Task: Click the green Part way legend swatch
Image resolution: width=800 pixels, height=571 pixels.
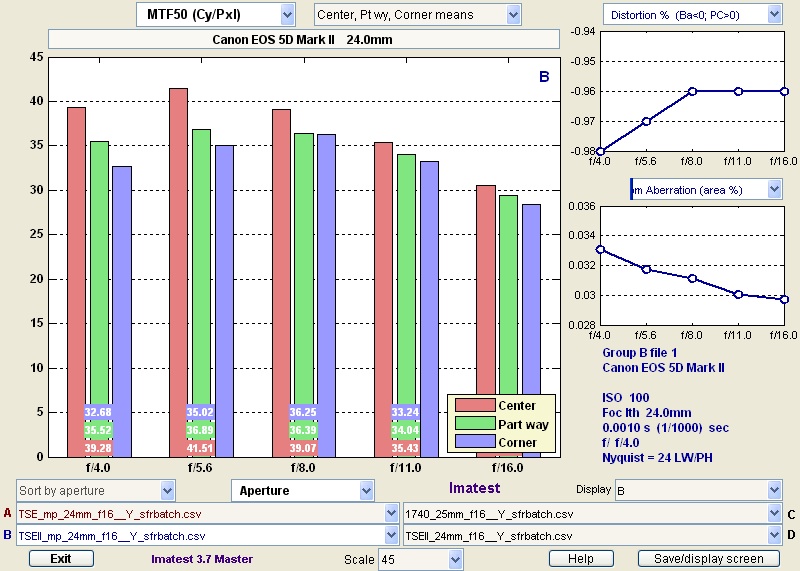Action: (475, 424)
